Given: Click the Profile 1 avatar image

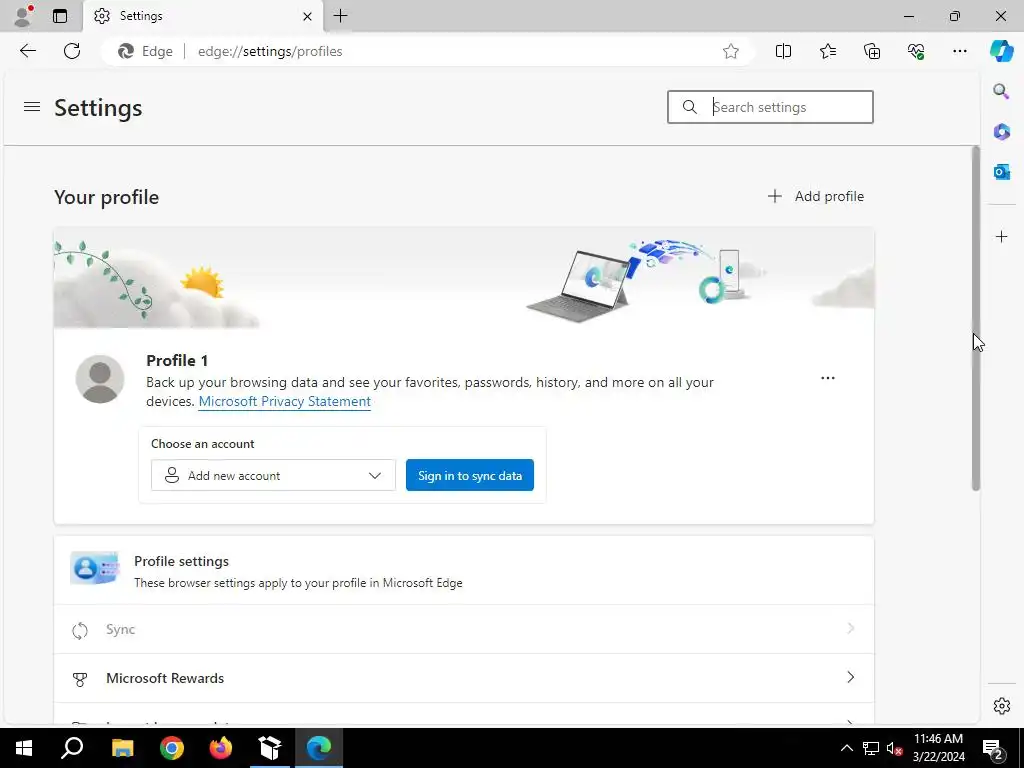Looking at the screenshot, I should click(100, 379).
